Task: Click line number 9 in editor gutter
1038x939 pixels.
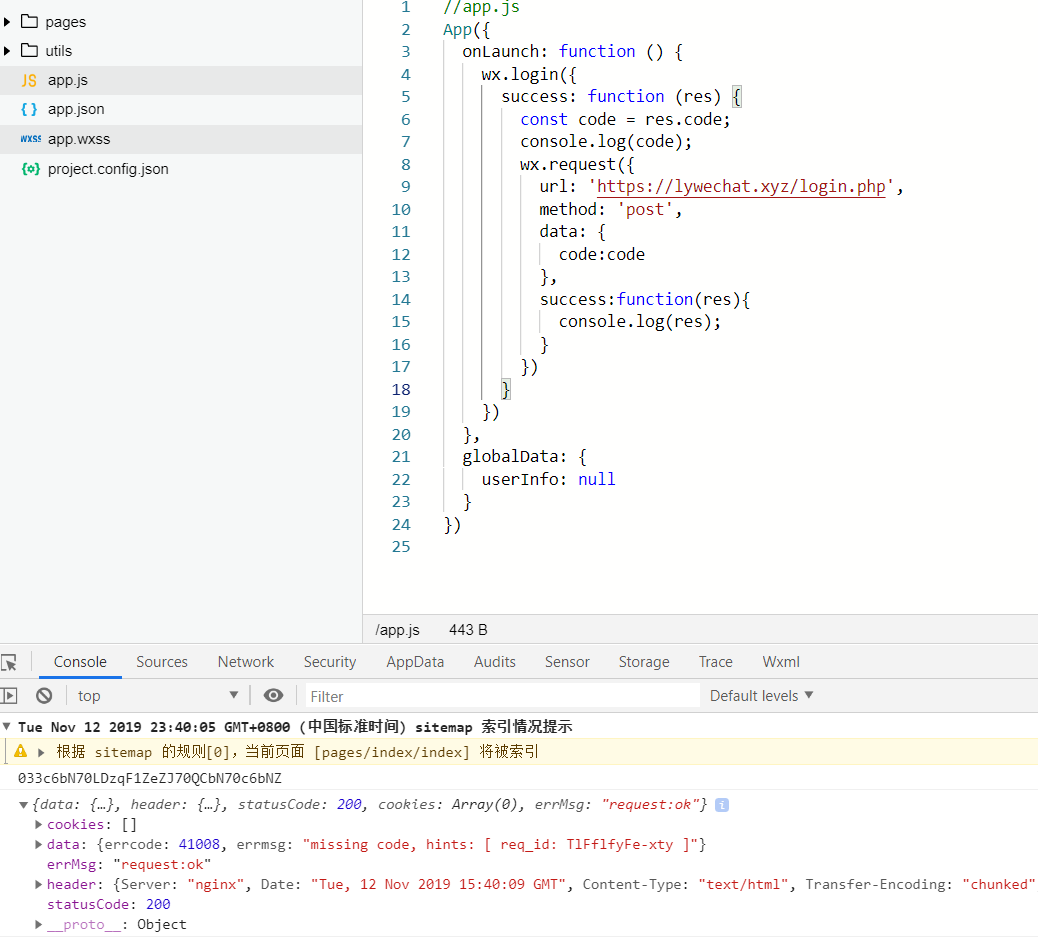Action: [405, 187]
